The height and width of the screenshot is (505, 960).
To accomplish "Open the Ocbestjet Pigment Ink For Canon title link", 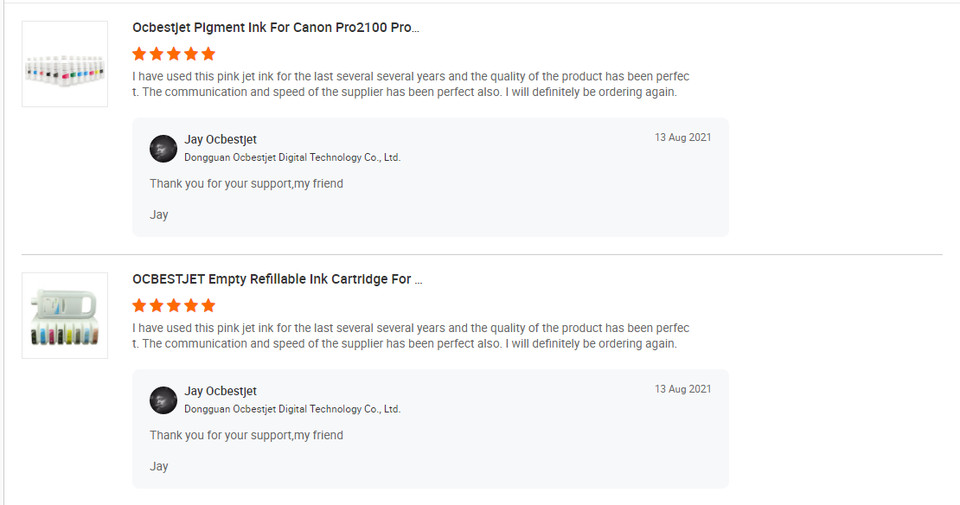I will point(275,27).
